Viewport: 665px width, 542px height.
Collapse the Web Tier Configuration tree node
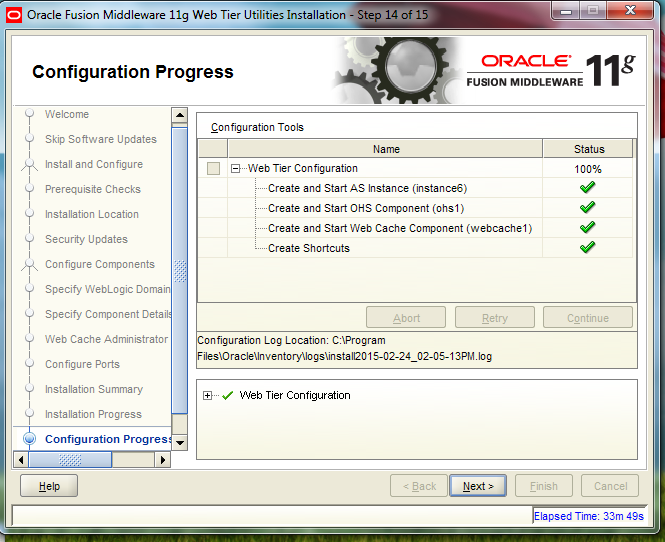pyautogui.click(x=235, y=169)
